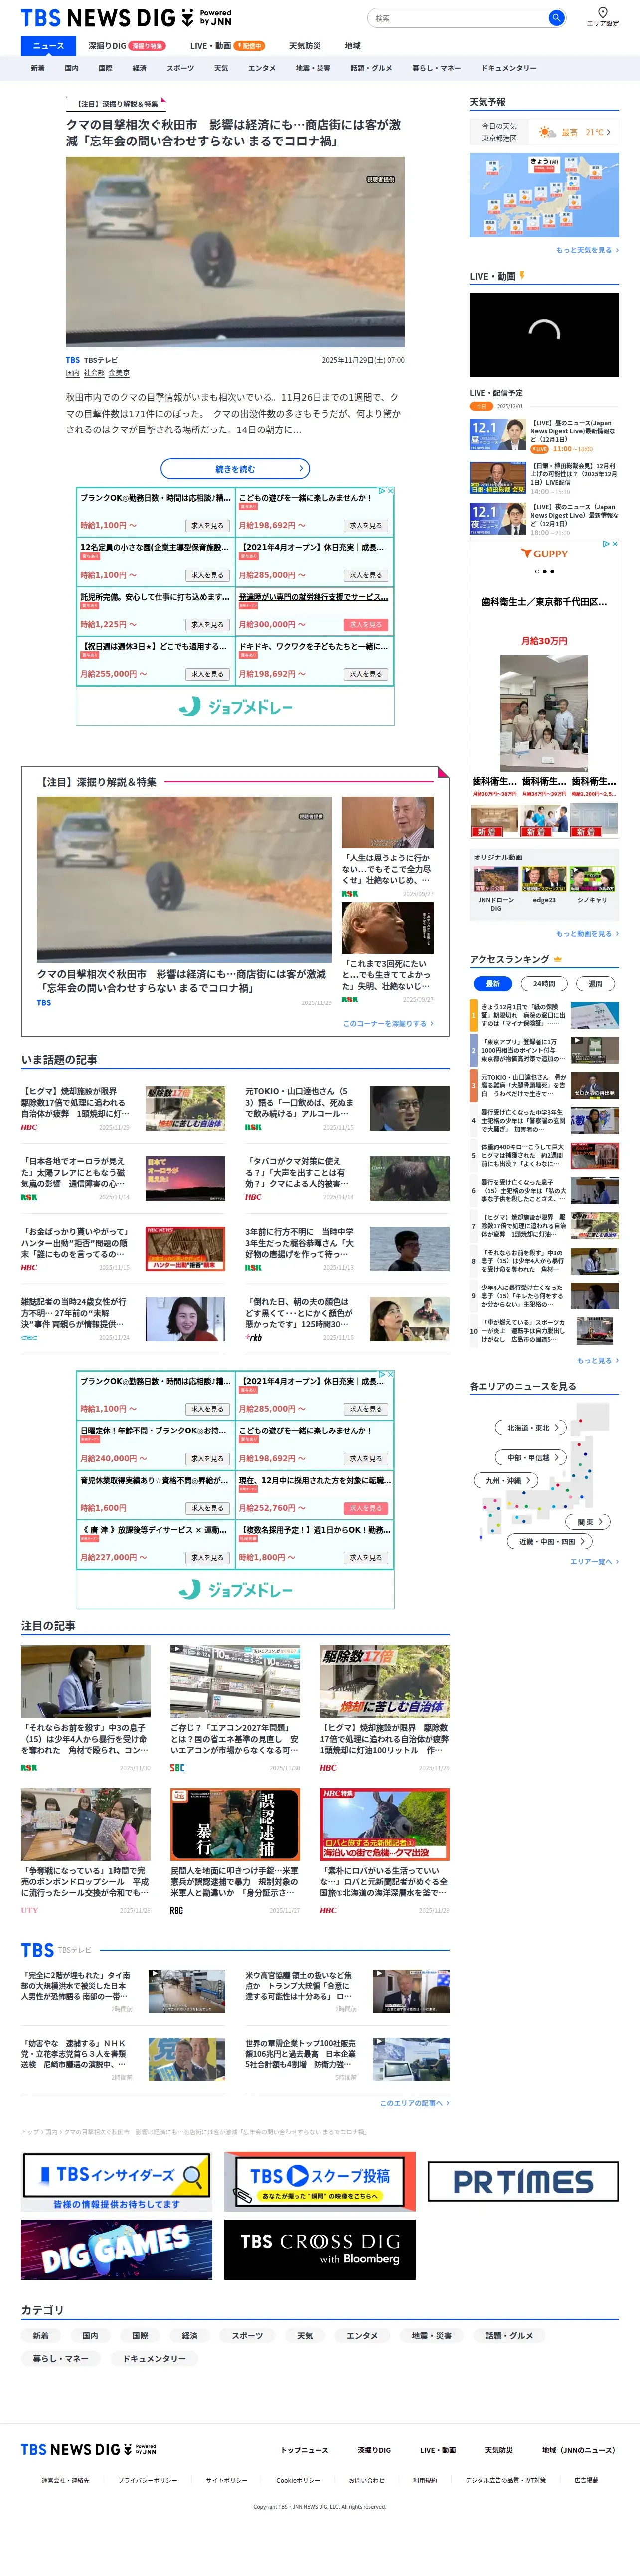Click the AdChoices icon on first ジョブメドレー ad
Image resolution: width=640 pixels, height=2576 pixels.
click(383, 491)
